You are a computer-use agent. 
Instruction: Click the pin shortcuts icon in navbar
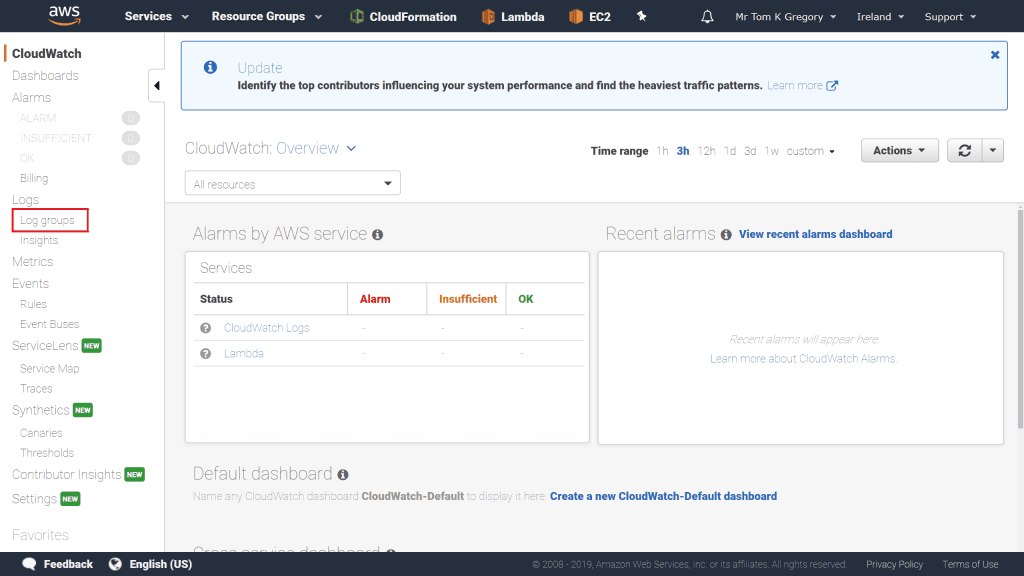[642, 17]
